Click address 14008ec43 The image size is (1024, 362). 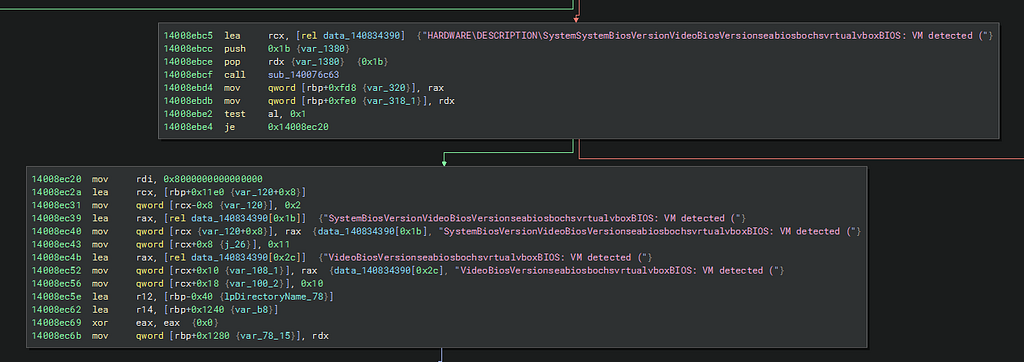58,244
